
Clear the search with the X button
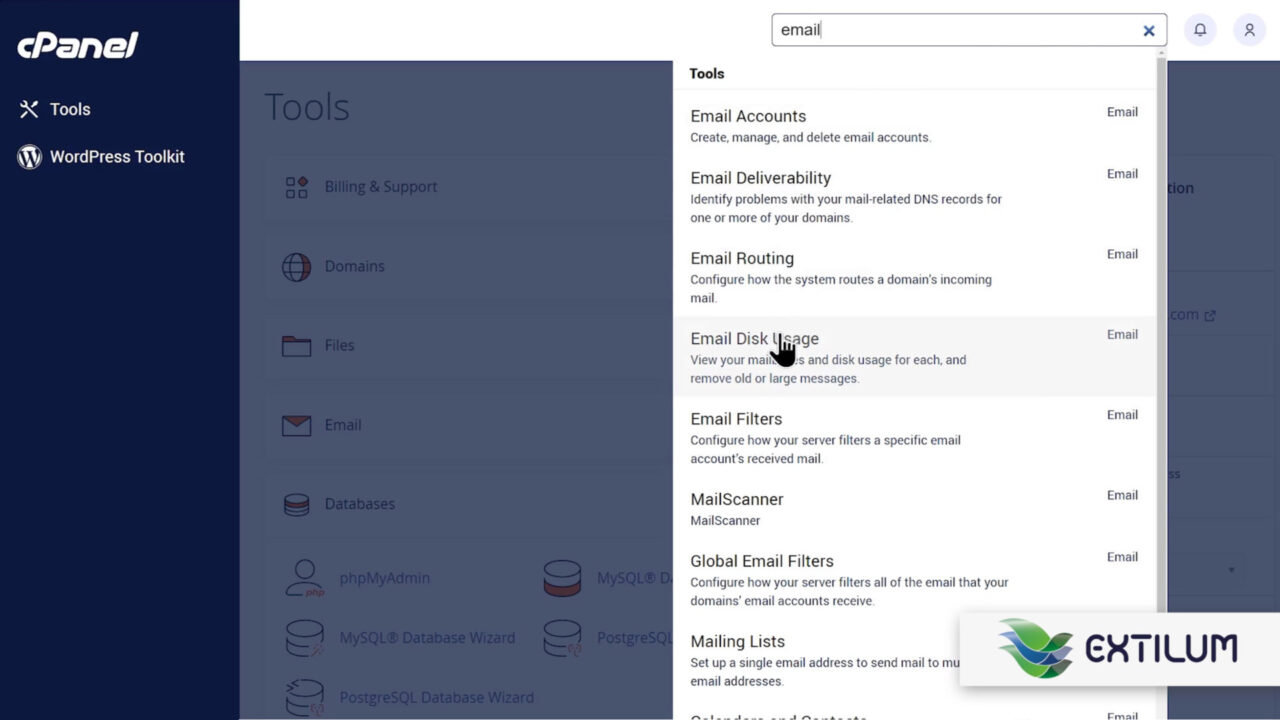tap(1148, 30)
